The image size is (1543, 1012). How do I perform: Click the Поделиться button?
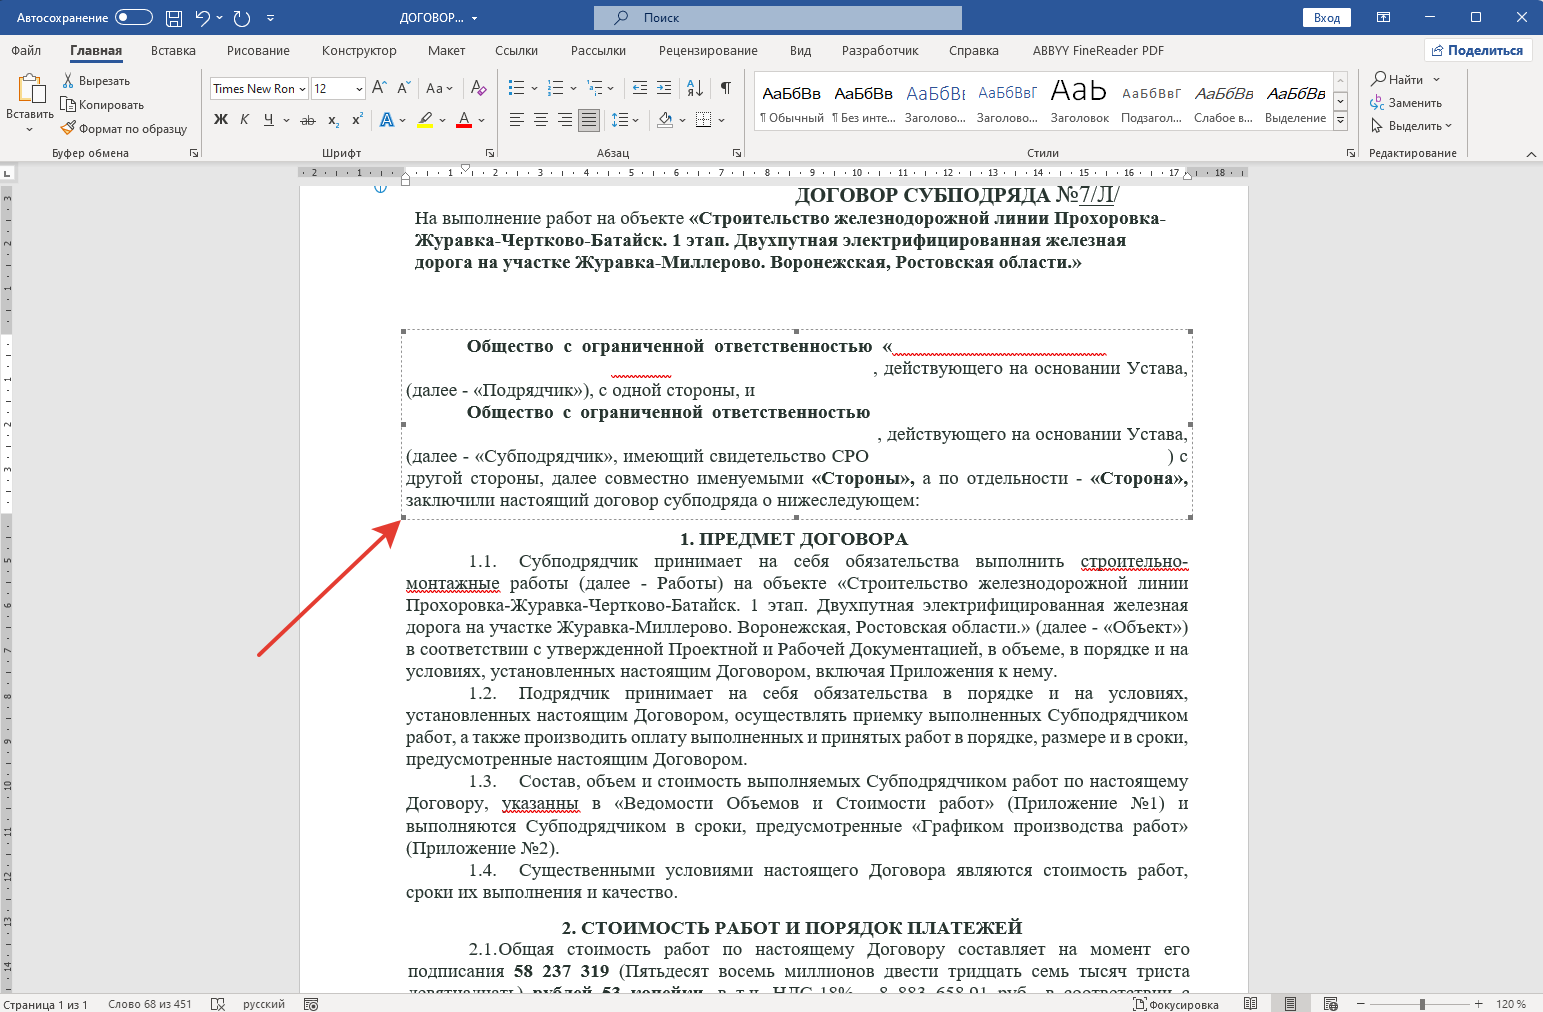tap(1477, 50)
